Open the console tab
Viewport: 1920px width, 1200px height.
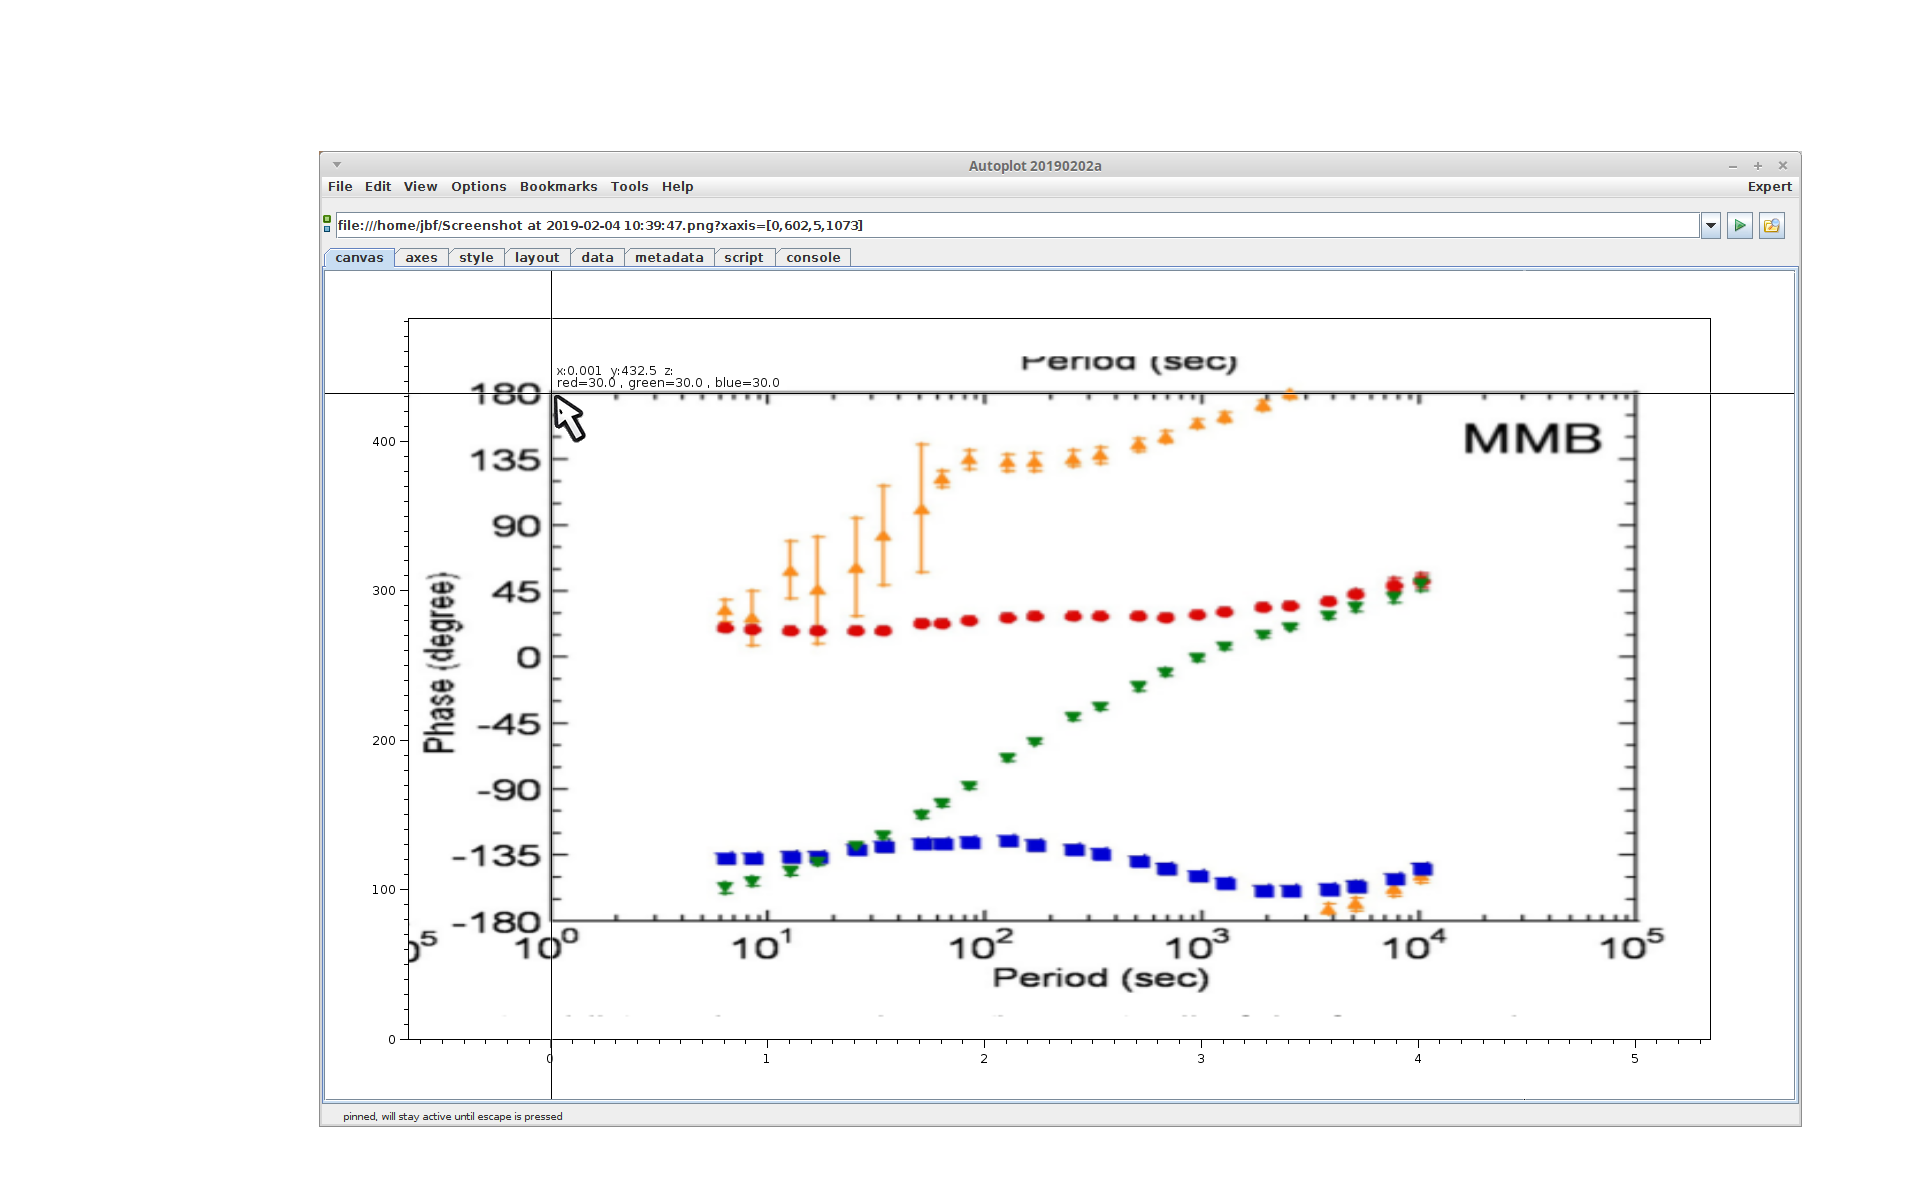(x=813, y=258)
